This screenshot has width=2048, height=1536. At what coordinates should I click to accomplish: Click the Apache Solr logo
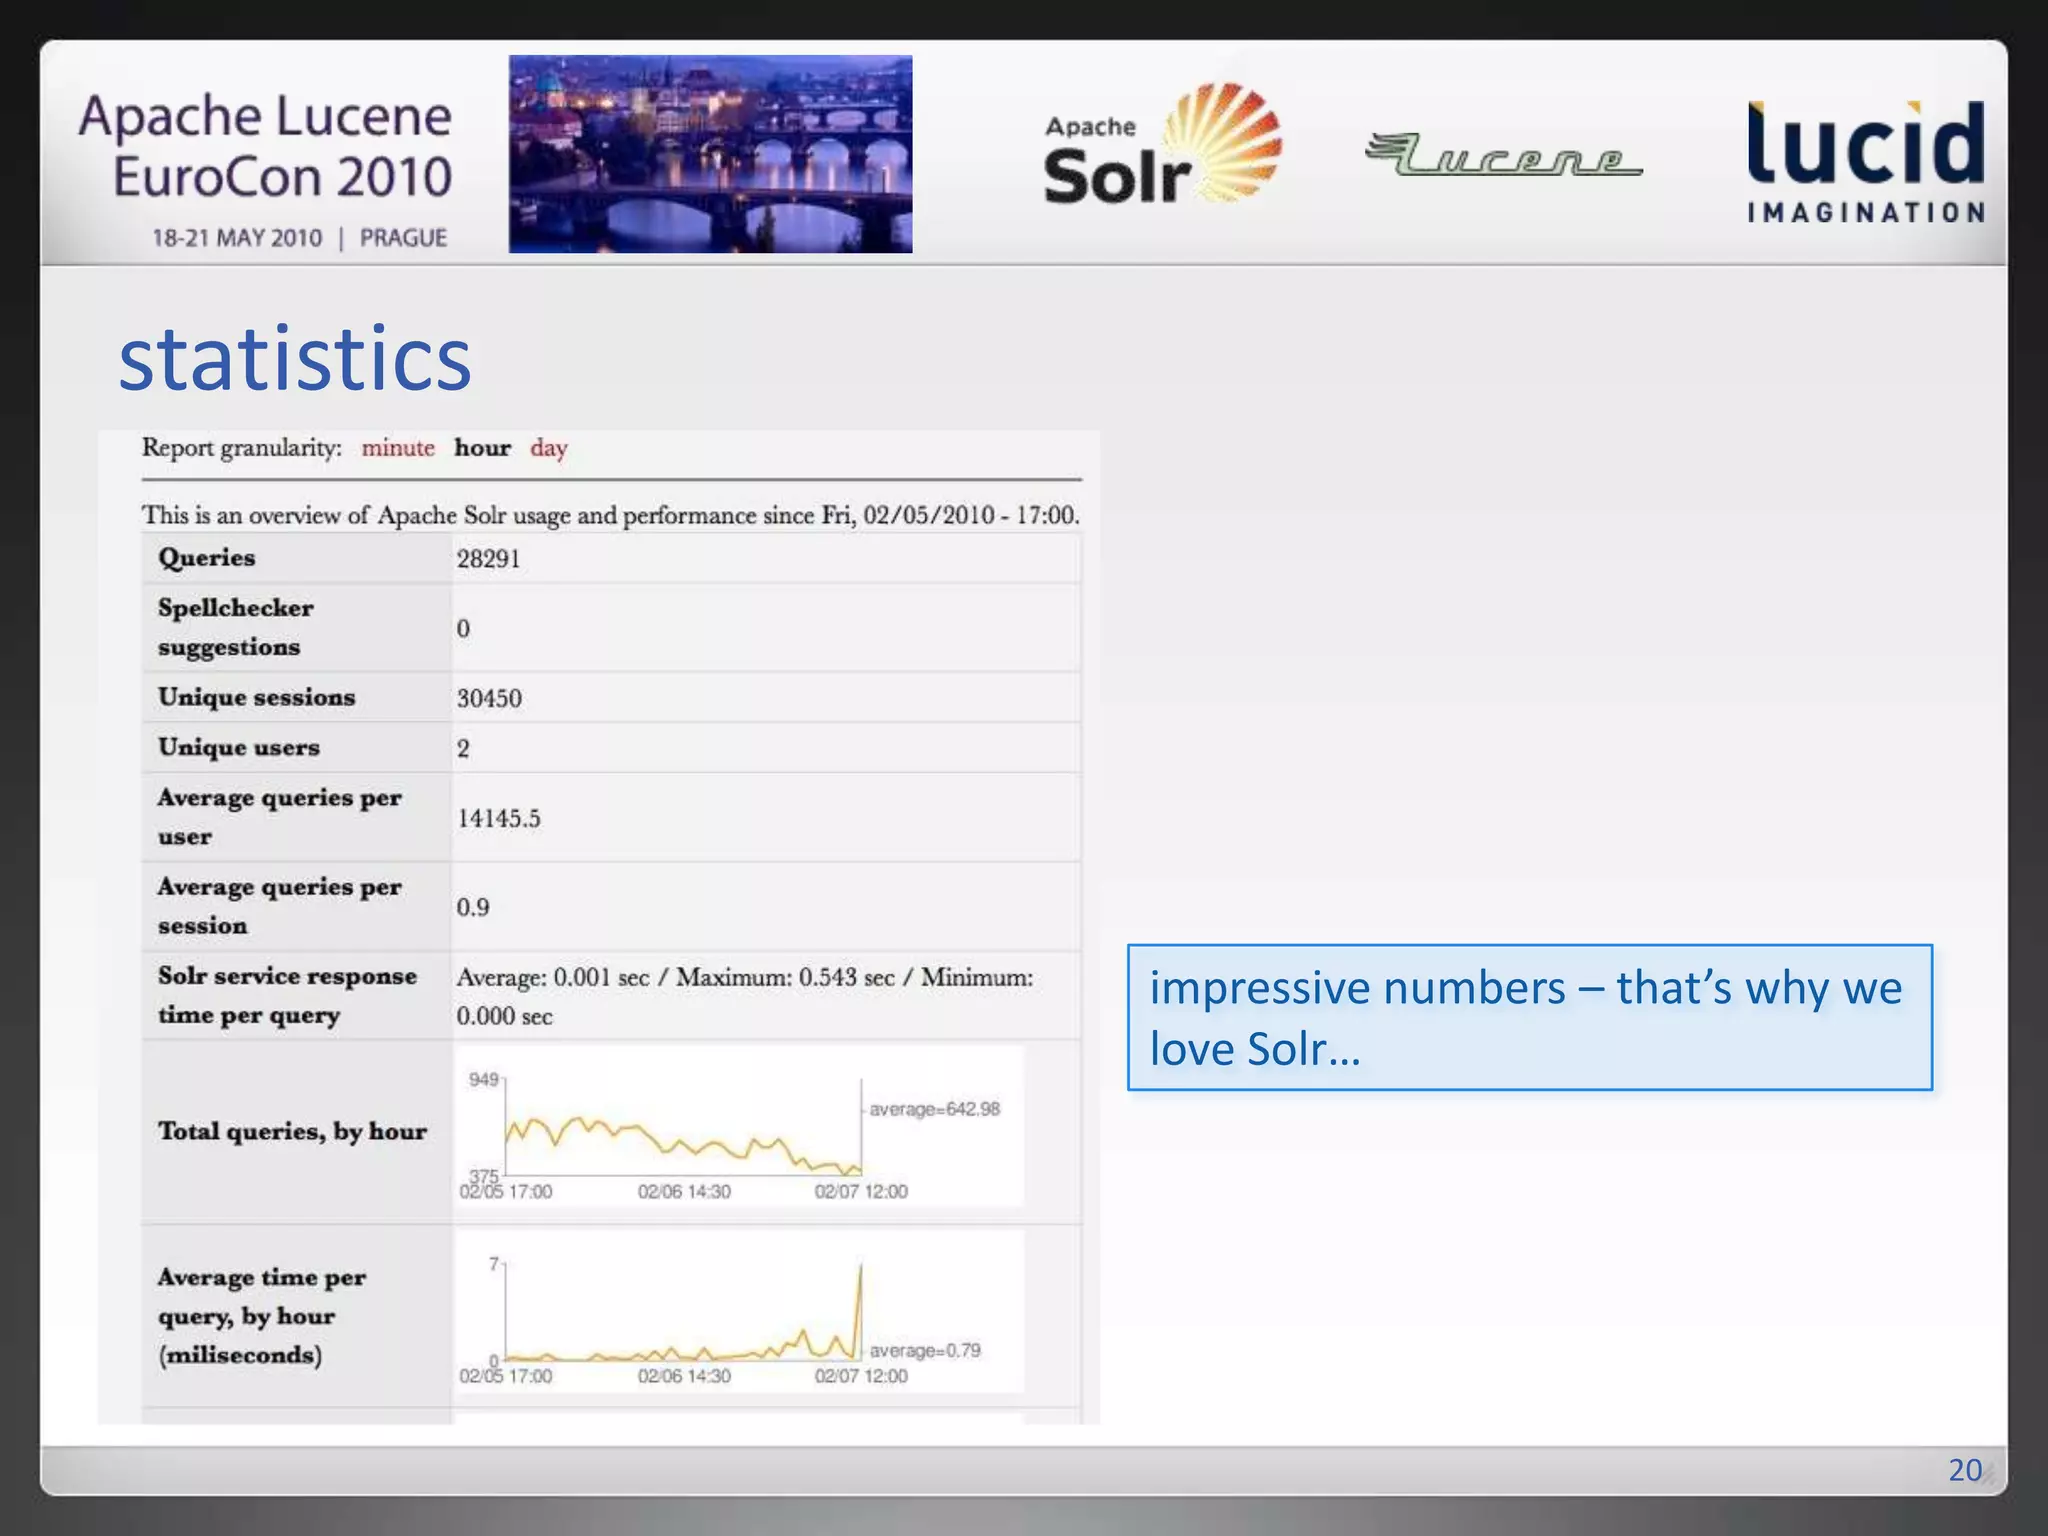click(x=1162, y=145)
